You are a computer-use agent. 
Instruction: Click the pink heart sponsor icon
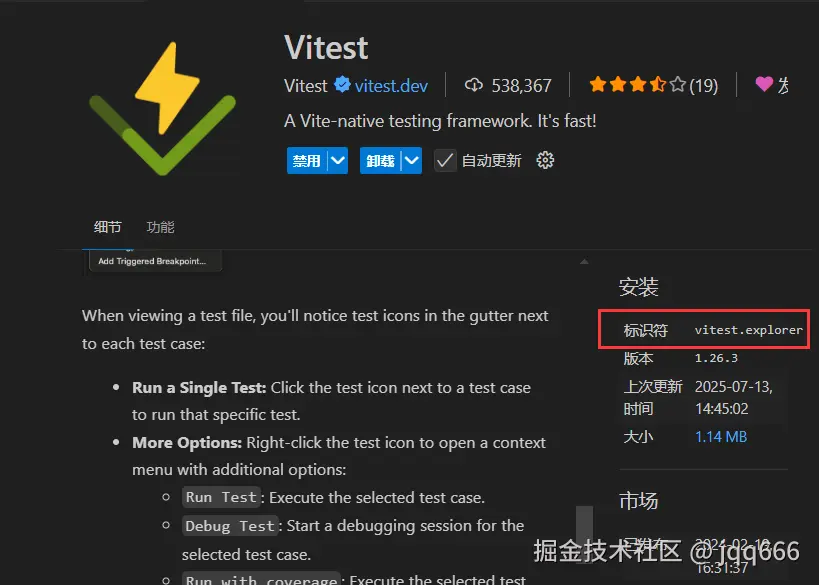click(x=764, y=84)
